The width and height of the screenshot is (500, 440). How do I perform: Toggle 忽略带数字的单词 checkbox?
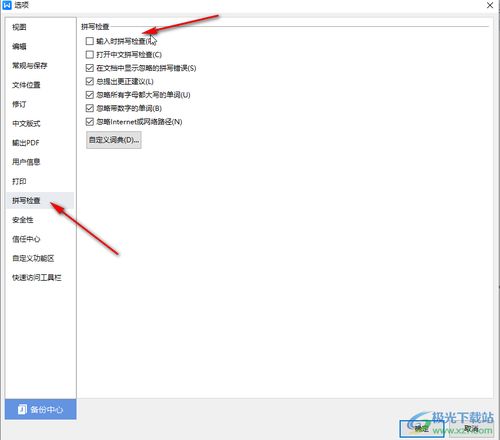[x=90, y=108]
